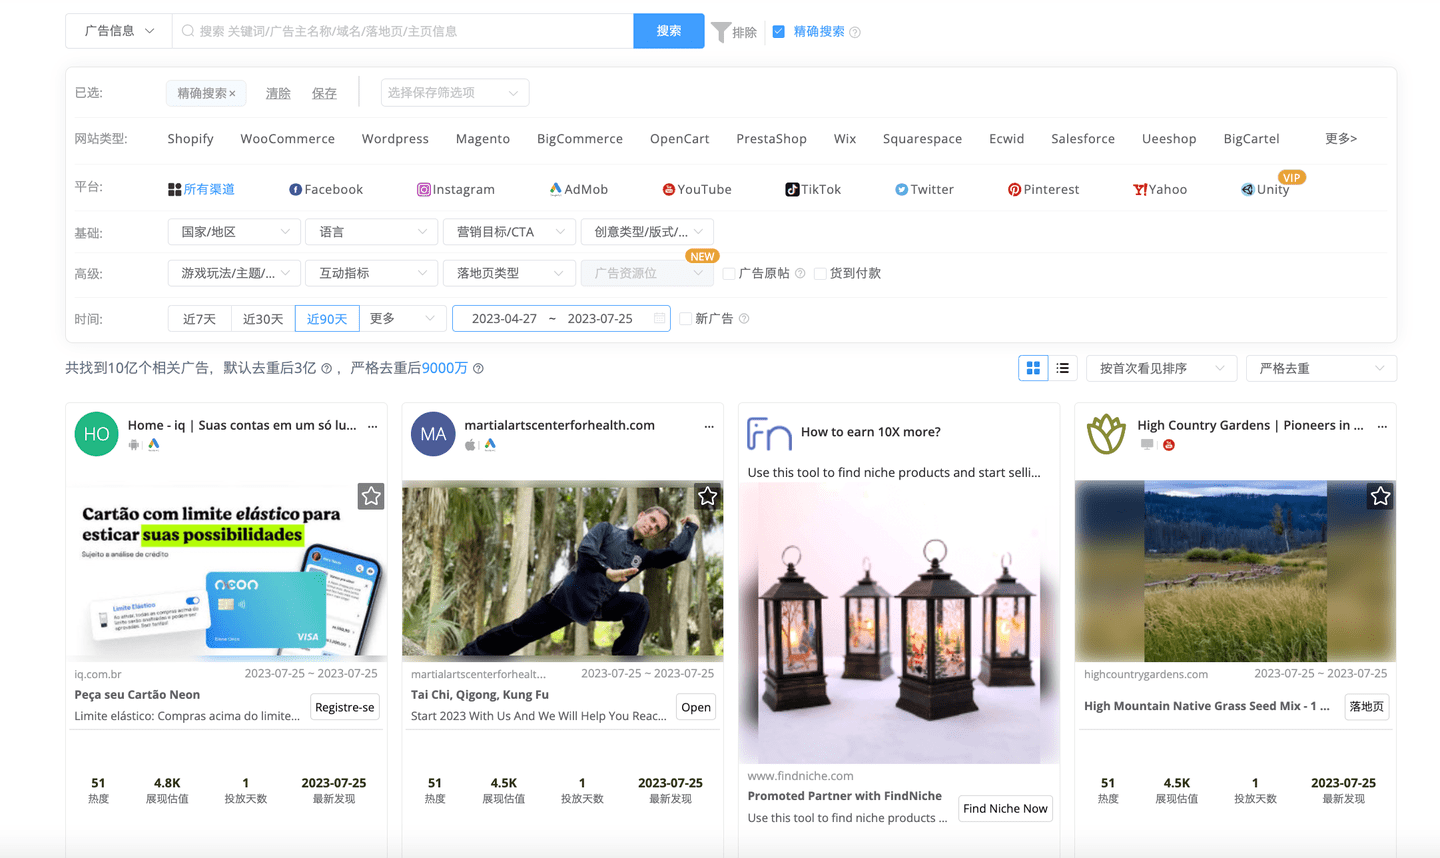Favorite the iq.com.br Cartão ad with star
Screen dimensions: 1440x858
(371, 496)
